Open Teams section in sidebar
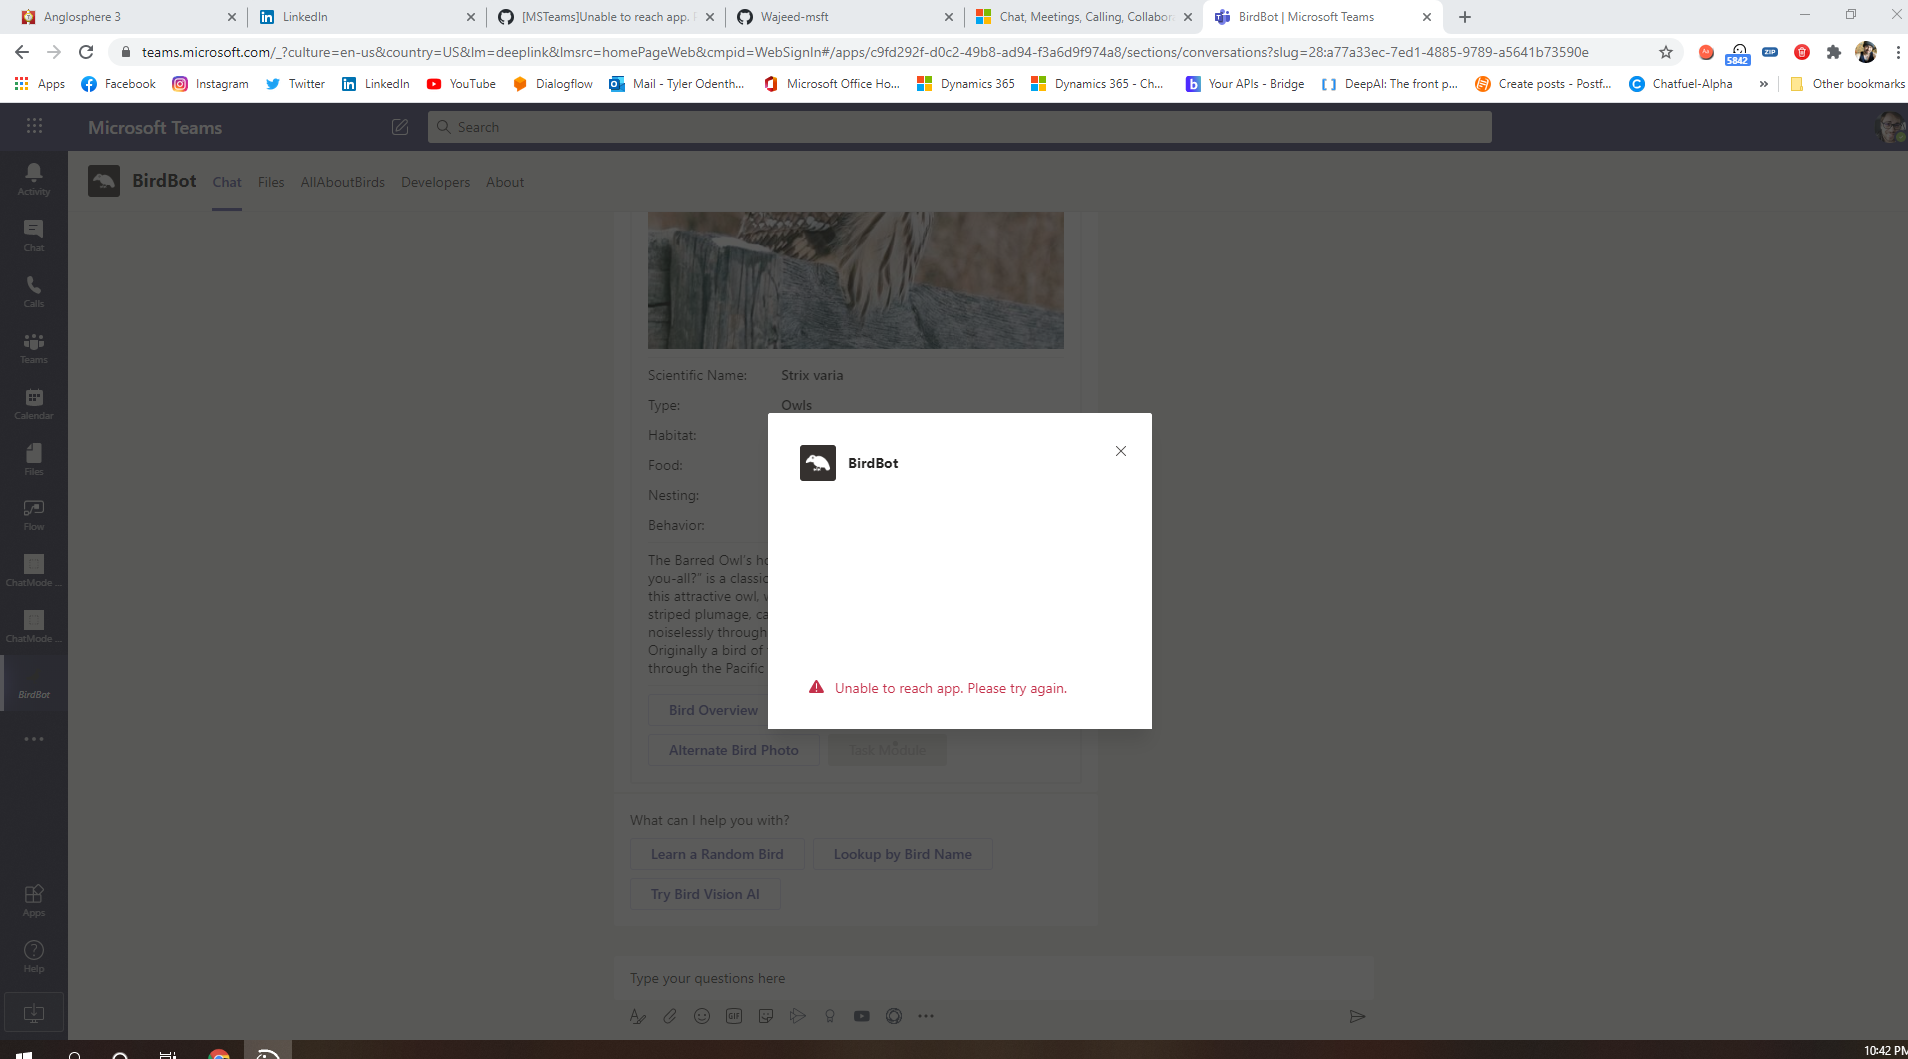This screenshot has width=1908, height=1059. click(34, 347)
